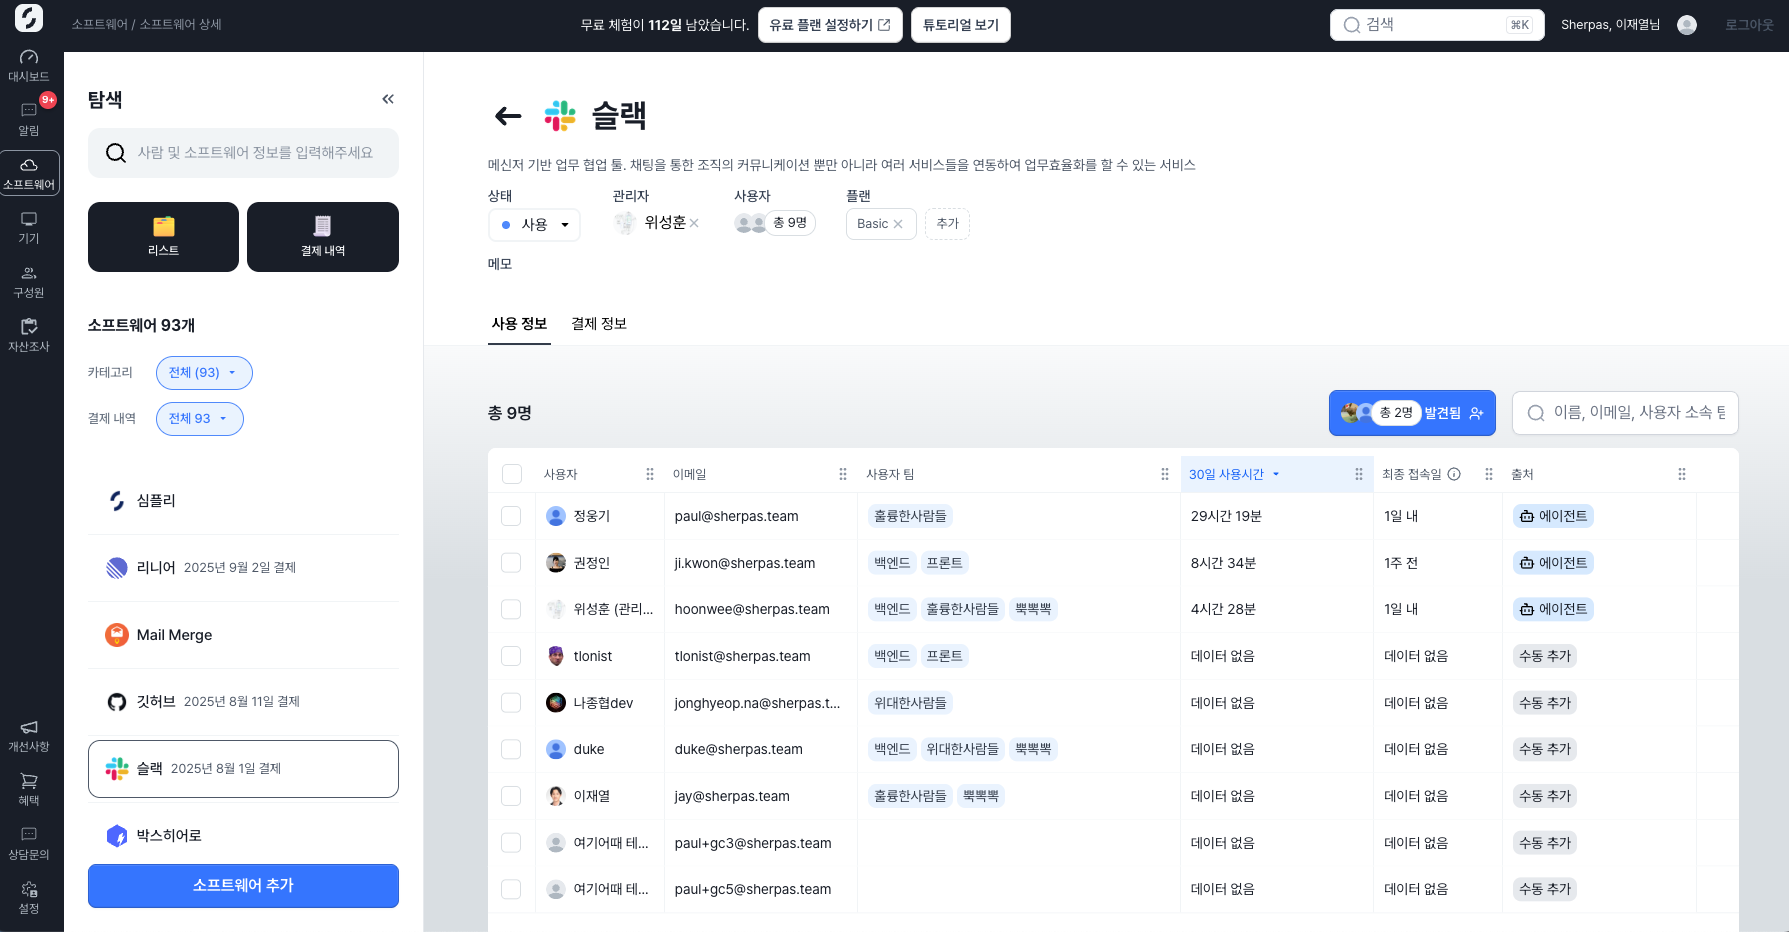Open 자산조사 asset survey icon
The width and height of the screenshot is (1789, 932).
(29, 335)
